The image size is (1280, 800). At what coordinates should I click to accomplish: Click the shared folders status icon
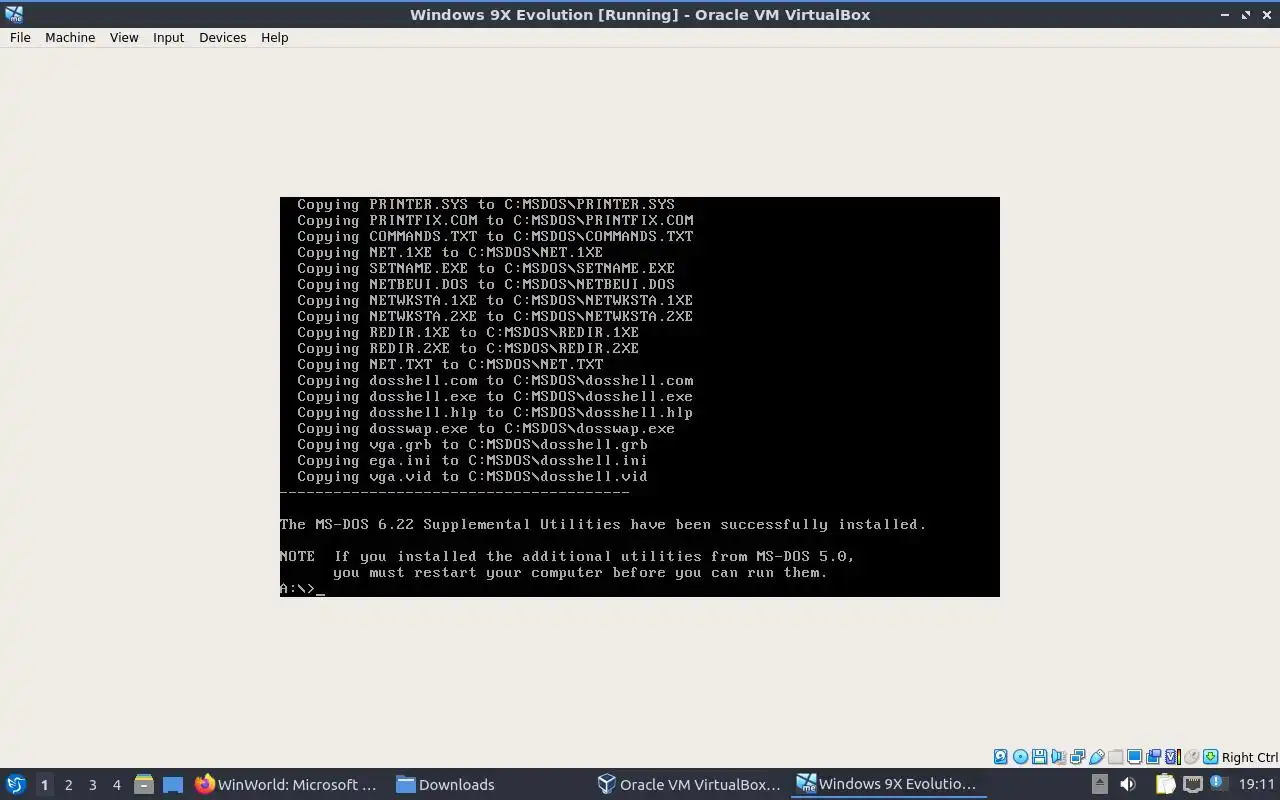tap(1116, 757)
